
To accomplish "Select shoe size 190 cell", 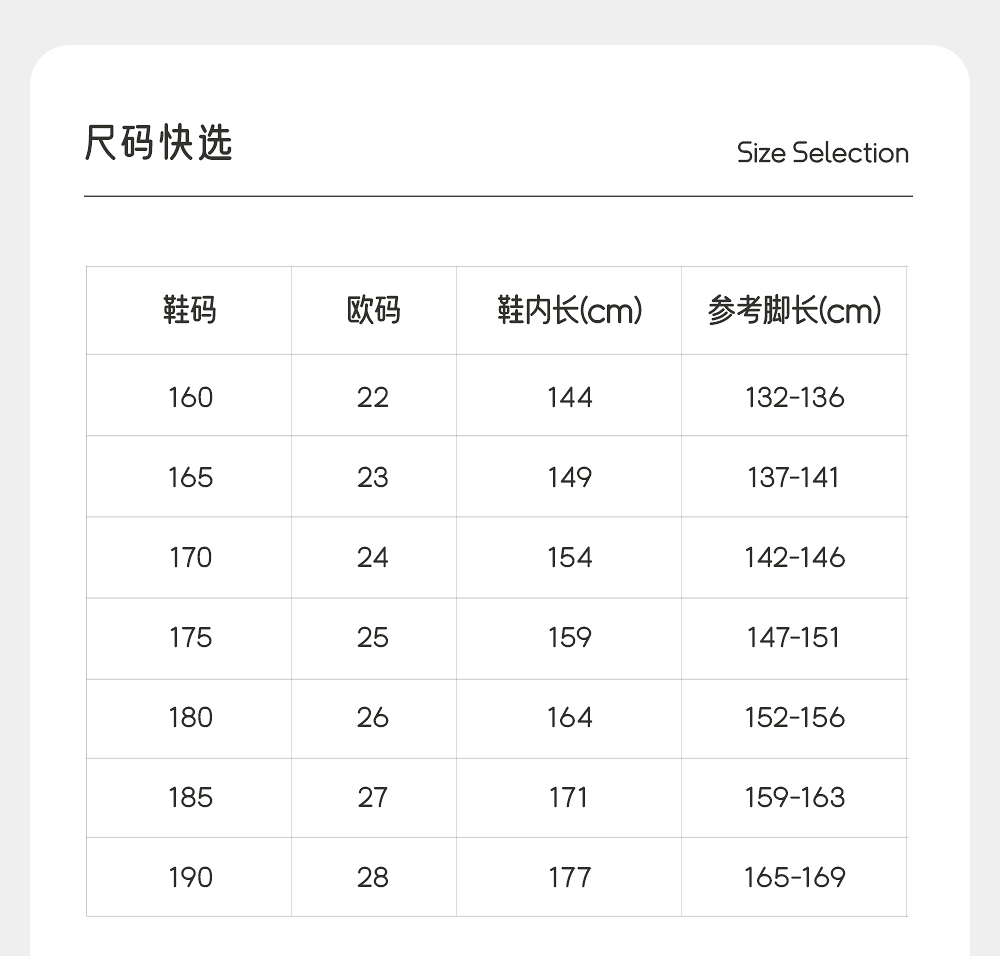I will point(190,877).
